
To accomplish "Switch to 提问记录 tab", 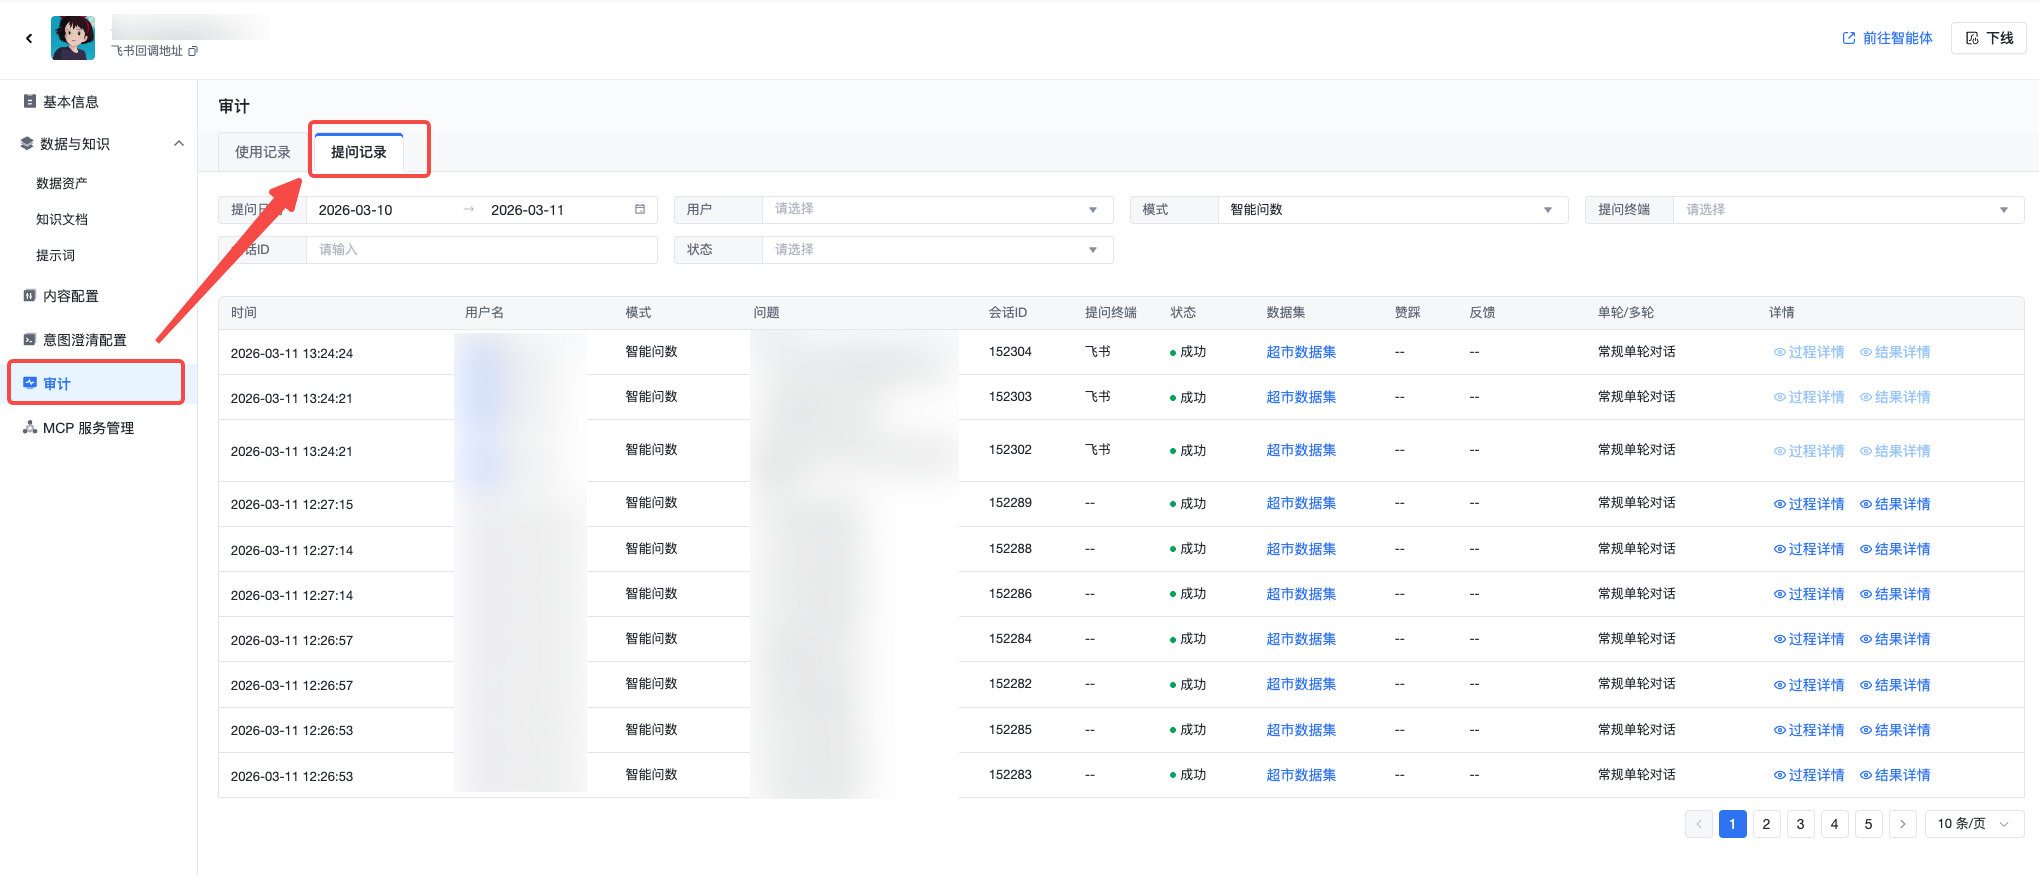I will coord(358,152).
